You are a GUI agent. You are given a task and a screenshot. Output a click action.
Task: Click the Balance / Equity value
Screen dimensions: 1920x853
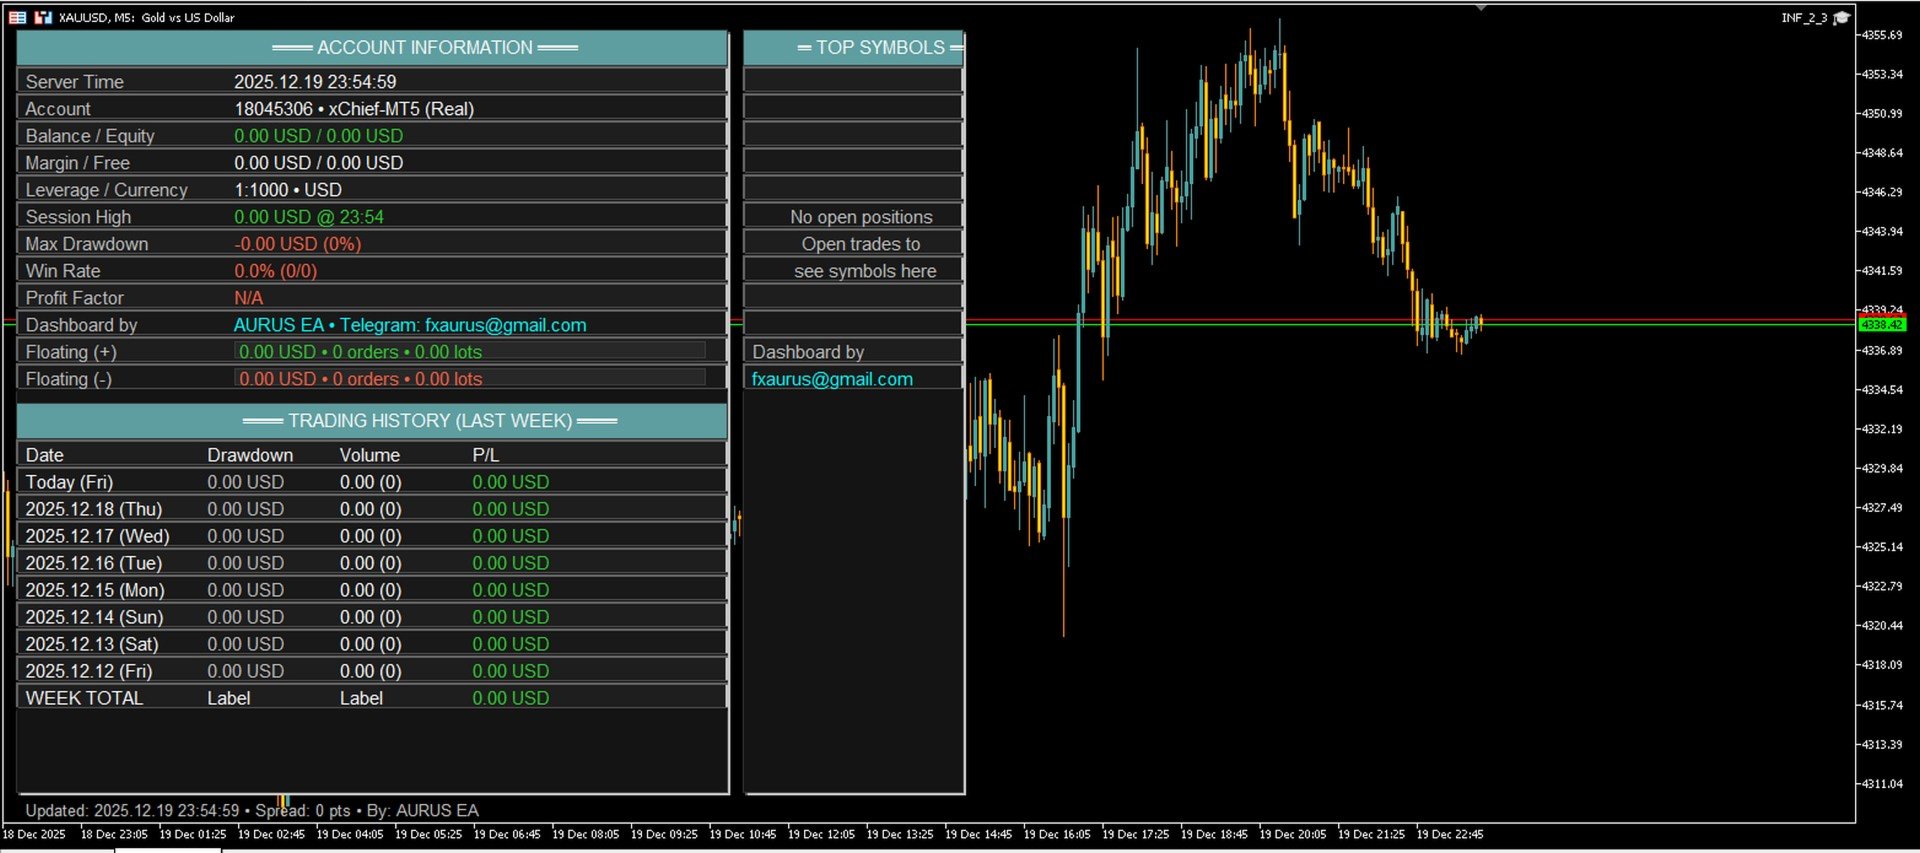319,136
